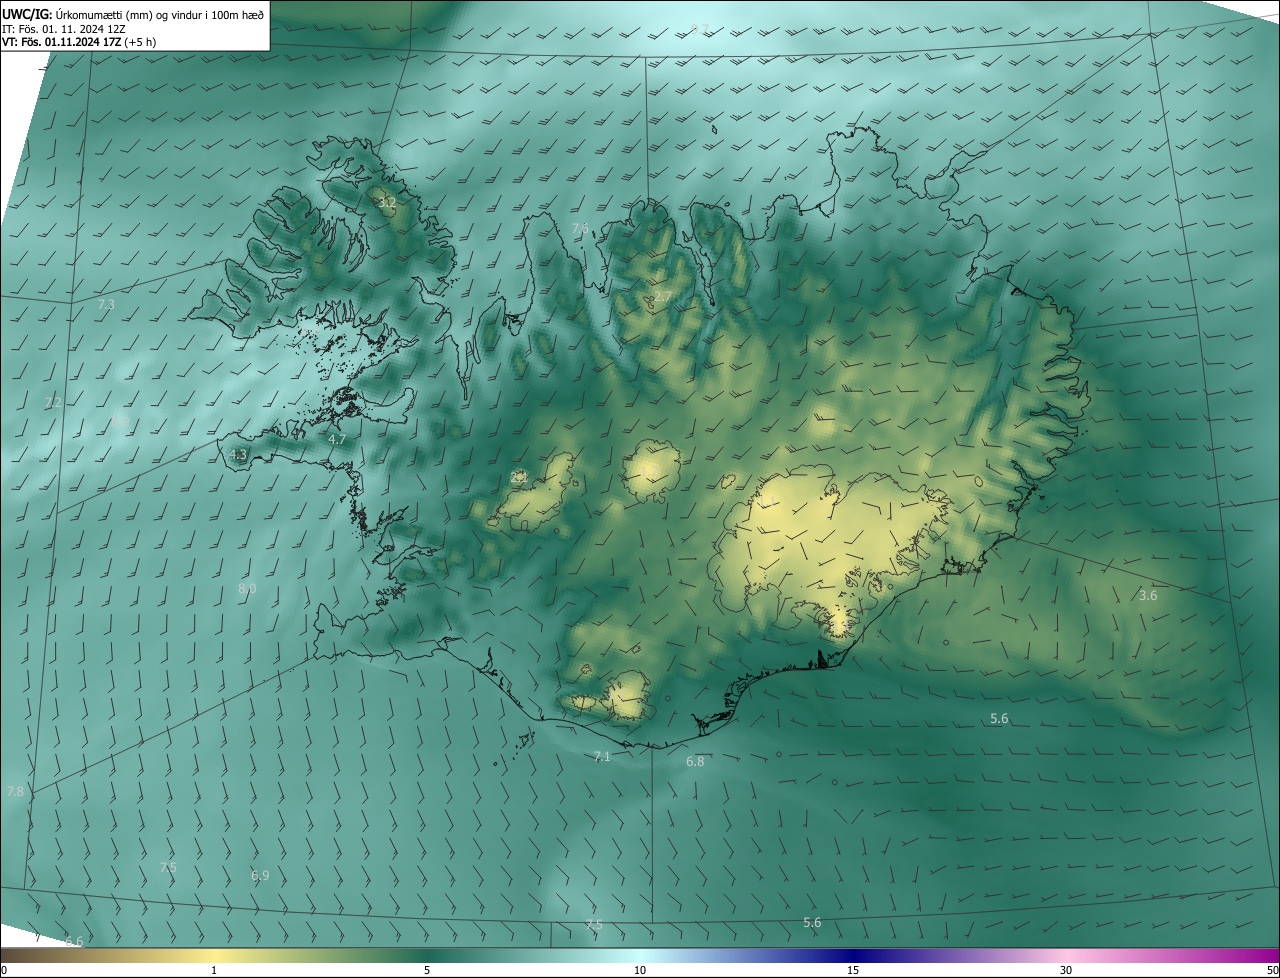Click the 15 tick on the color scale
Image resolution: width=1280 pixels, height=978 pixels.
853,970
